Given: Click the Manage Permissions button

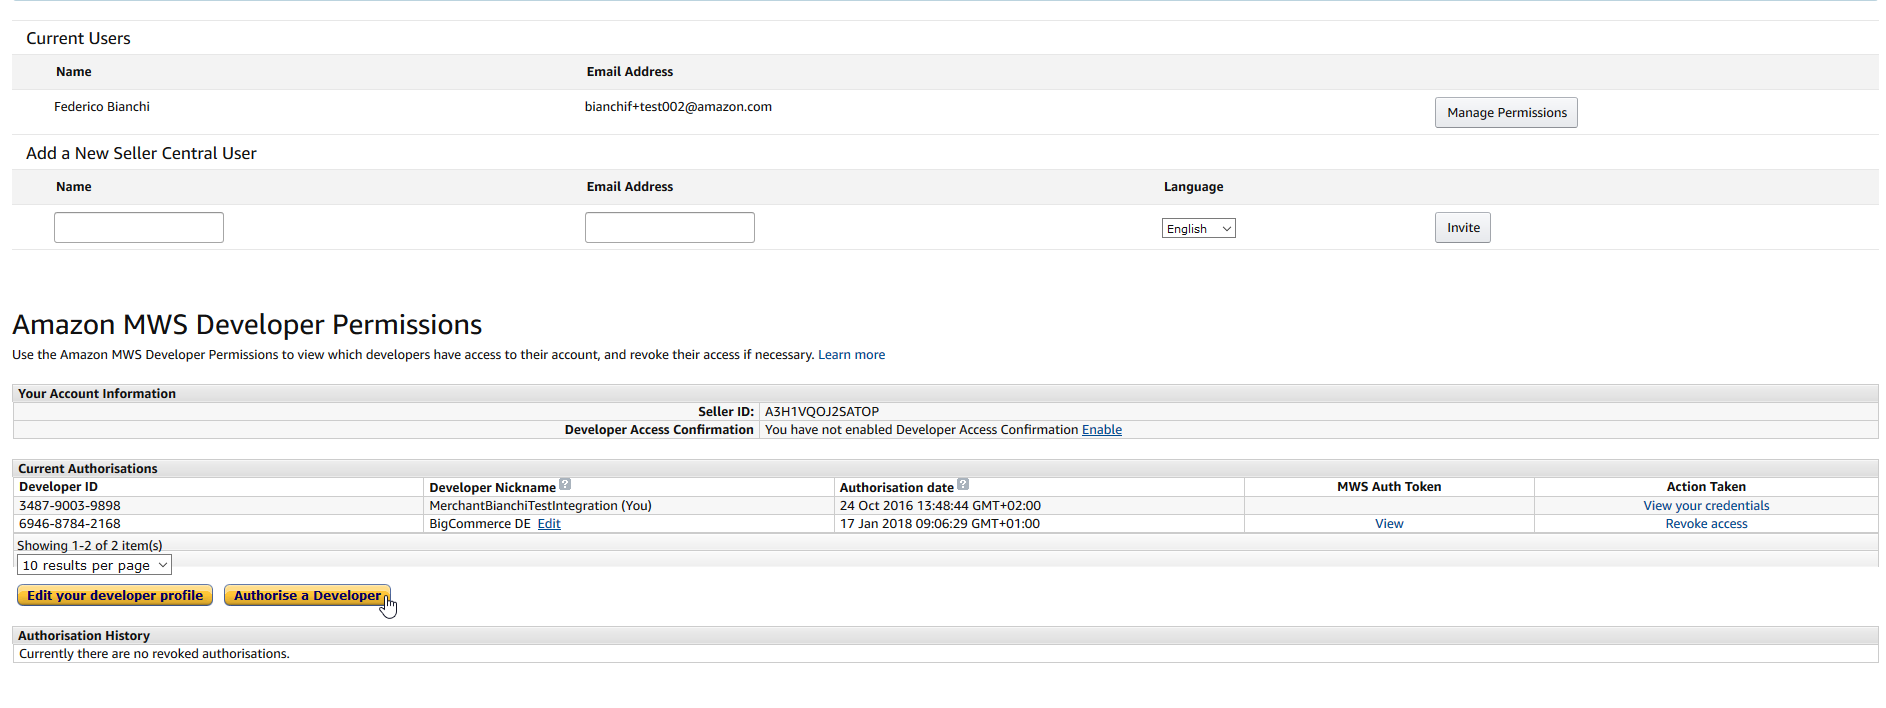Looking at the screenshot, I should (1506, 113).
